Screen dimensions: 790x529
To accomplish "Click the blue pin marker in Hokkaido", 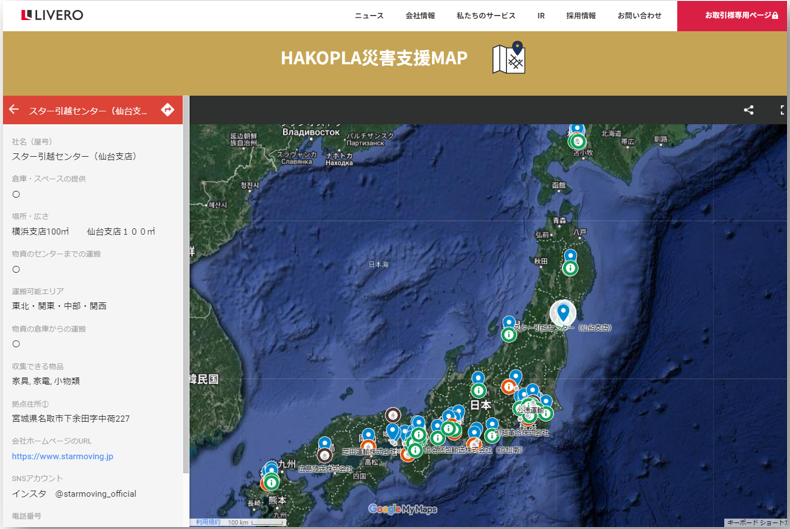I will (x=577, y=129).
